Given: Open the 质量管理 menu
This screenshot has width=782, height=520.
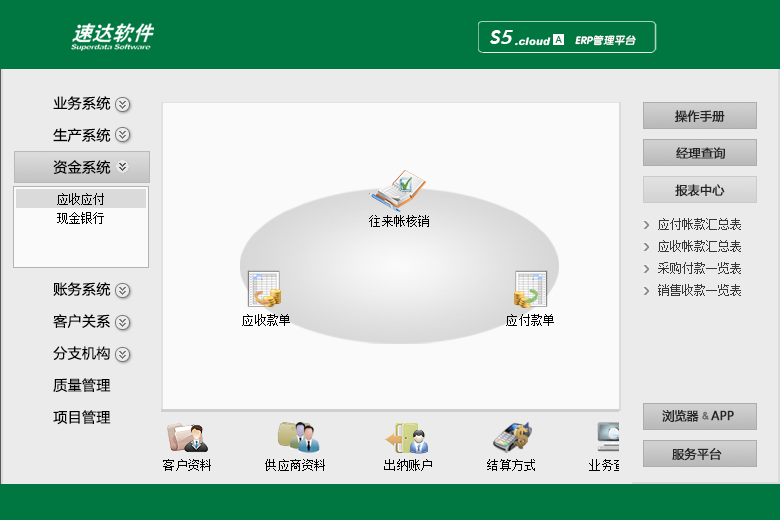Looking at the screenshot, I should click(x=82, y=385).
